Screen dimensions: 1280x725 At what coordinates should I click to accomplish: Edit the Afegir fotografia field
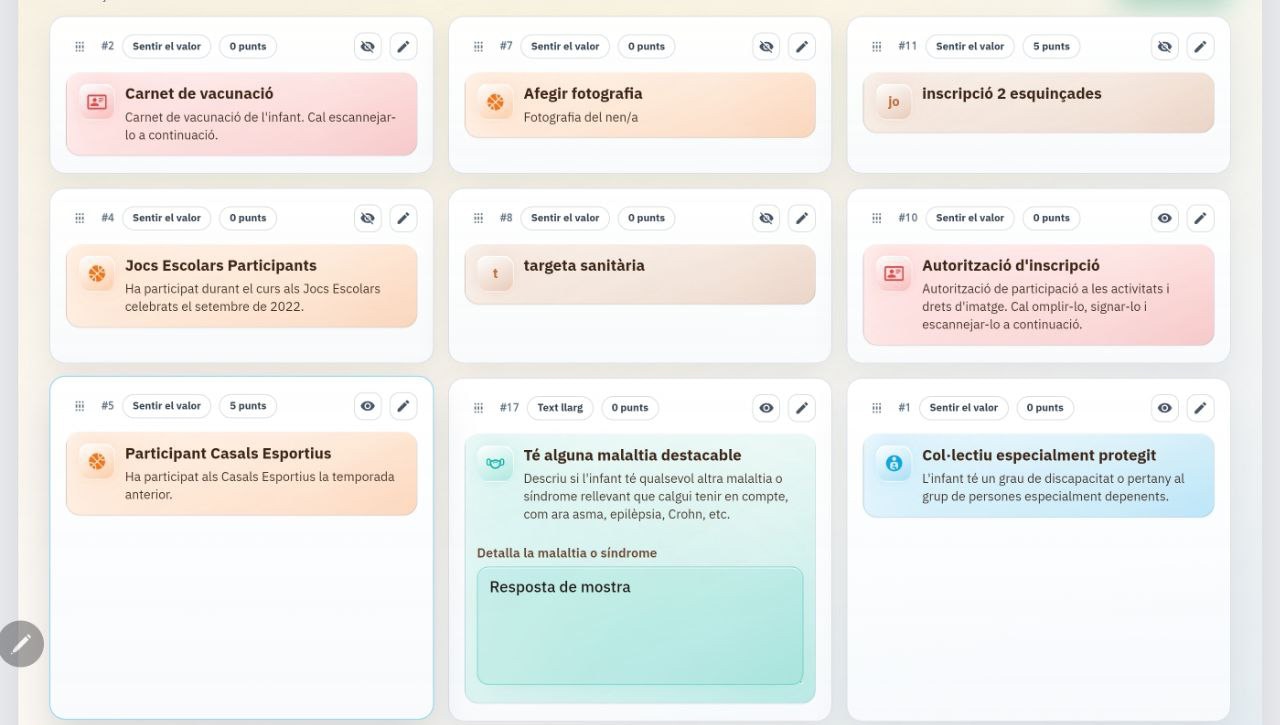click(802, 46)
